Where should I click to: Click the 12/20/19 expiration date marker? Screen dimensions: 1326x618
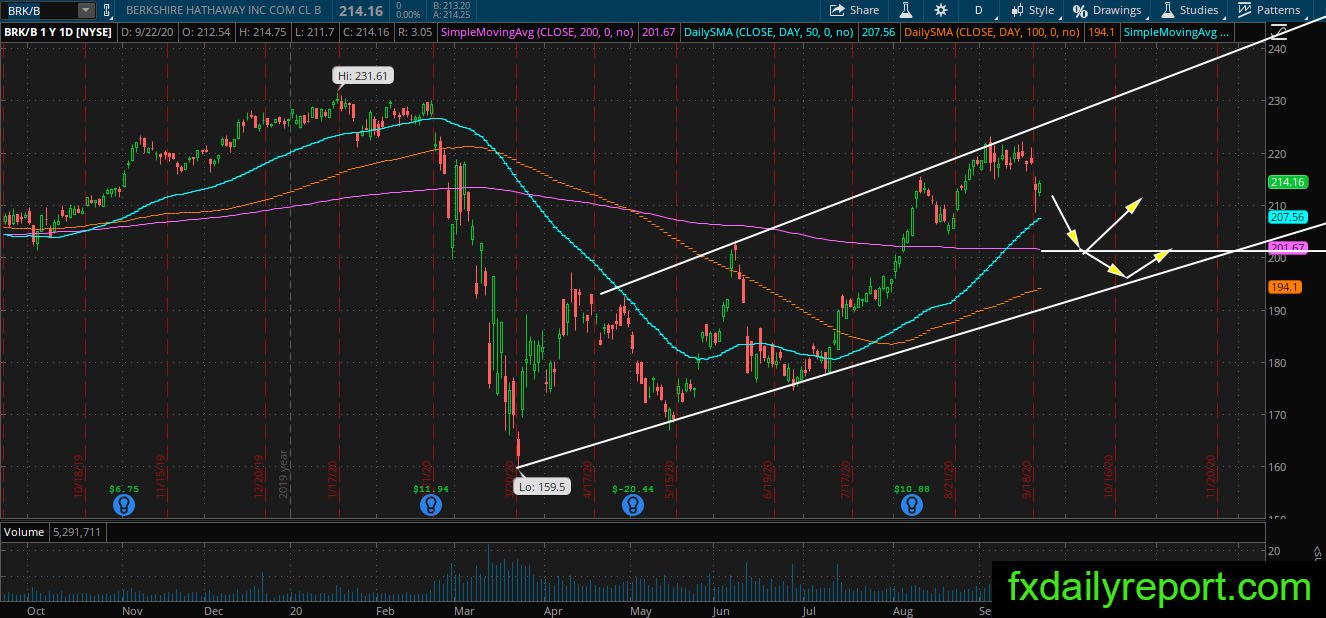click(257, 477)
